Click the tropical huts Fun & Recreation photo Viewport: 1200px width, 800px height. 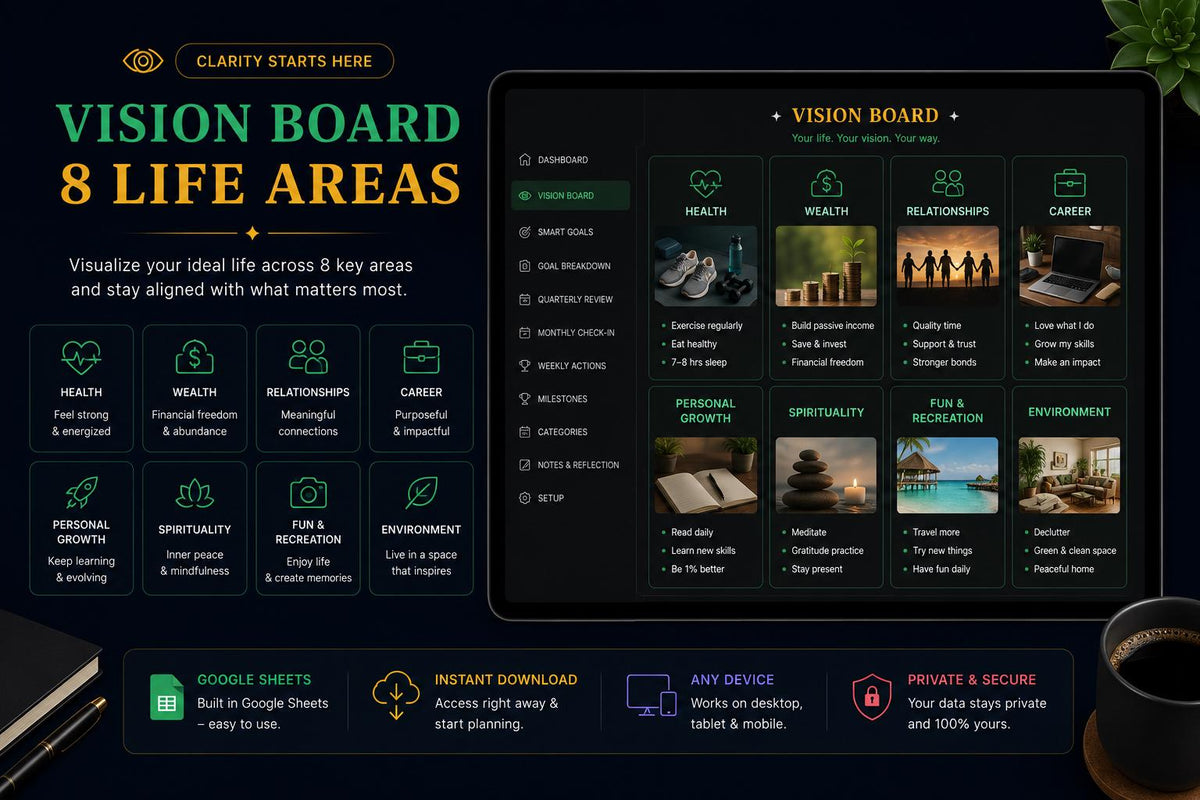948,475
